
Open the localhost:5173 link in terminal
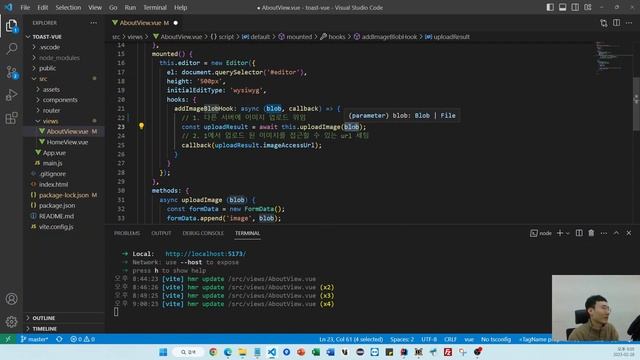click(x=205, y=254)
